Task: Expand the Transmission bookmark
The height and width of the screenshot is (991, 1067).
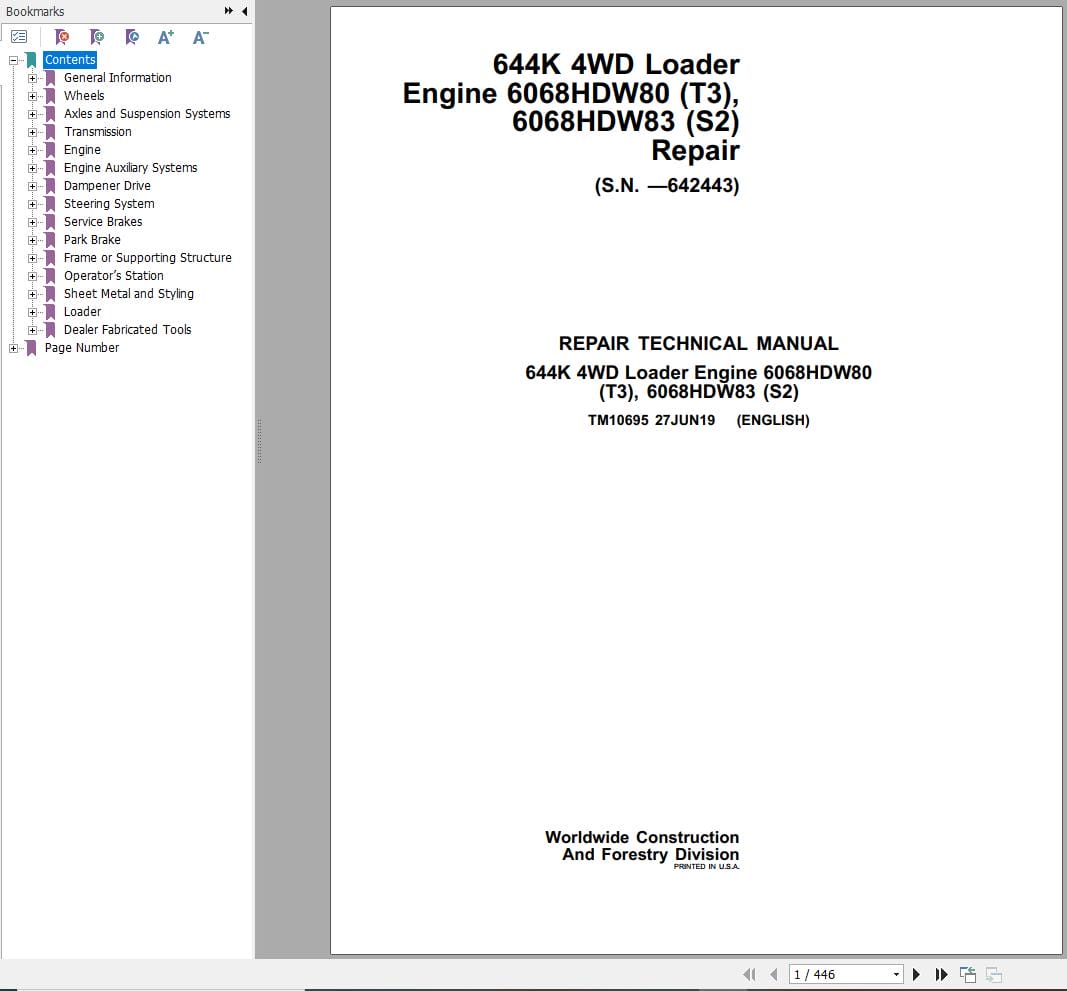Action: tap(32, 132)
